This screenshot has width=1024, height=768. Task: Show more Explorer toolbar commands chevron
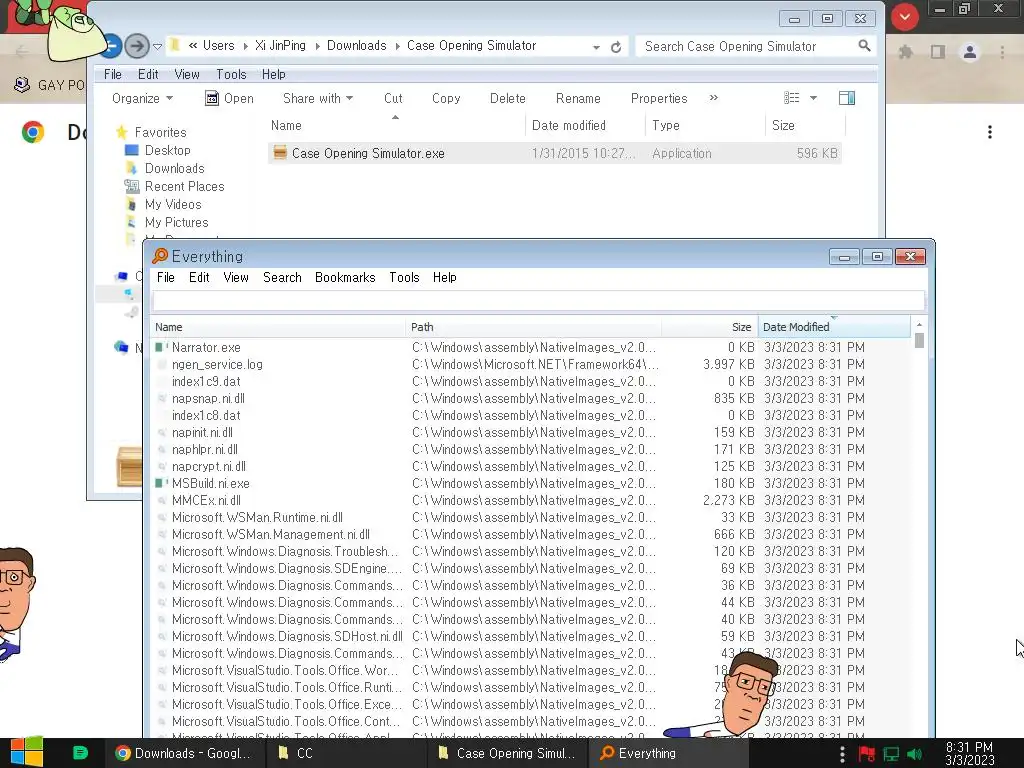714,97
